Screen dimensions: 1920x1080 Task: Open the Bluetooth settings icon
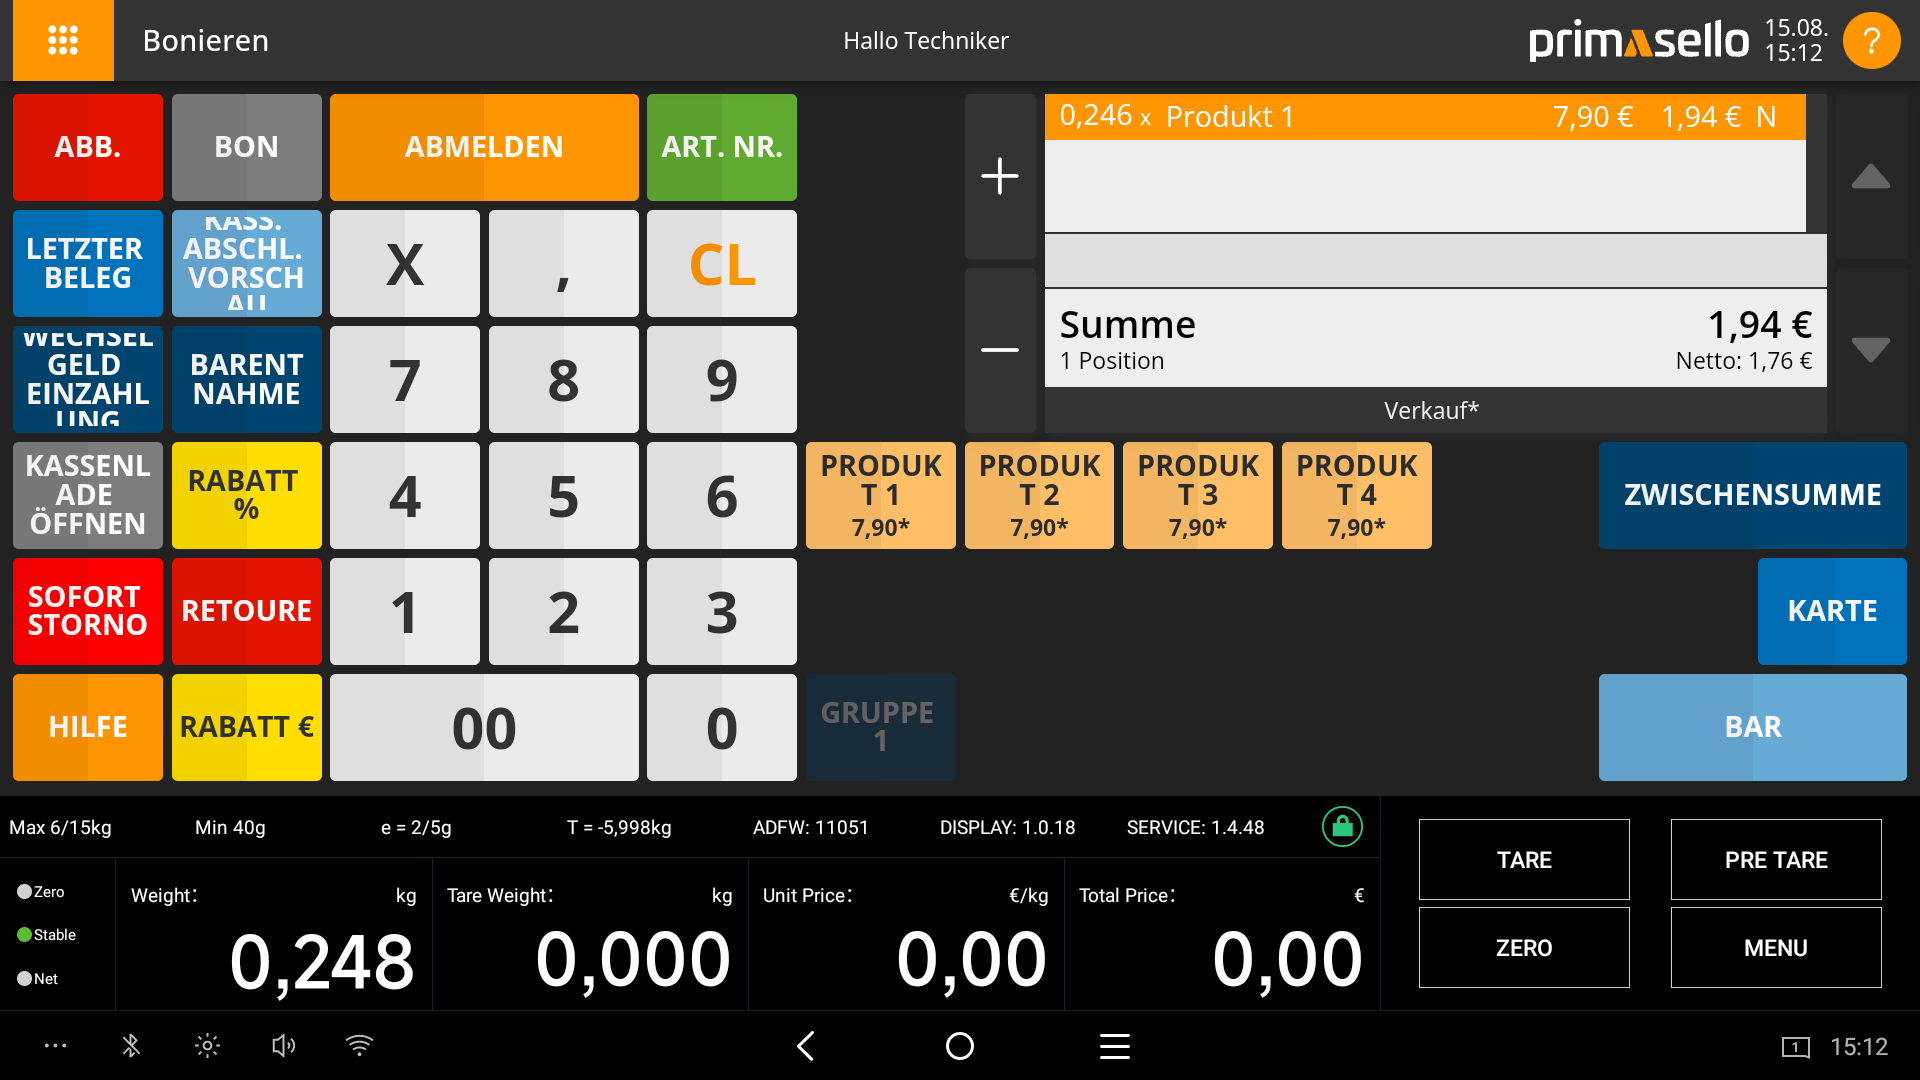point(131,1046)
